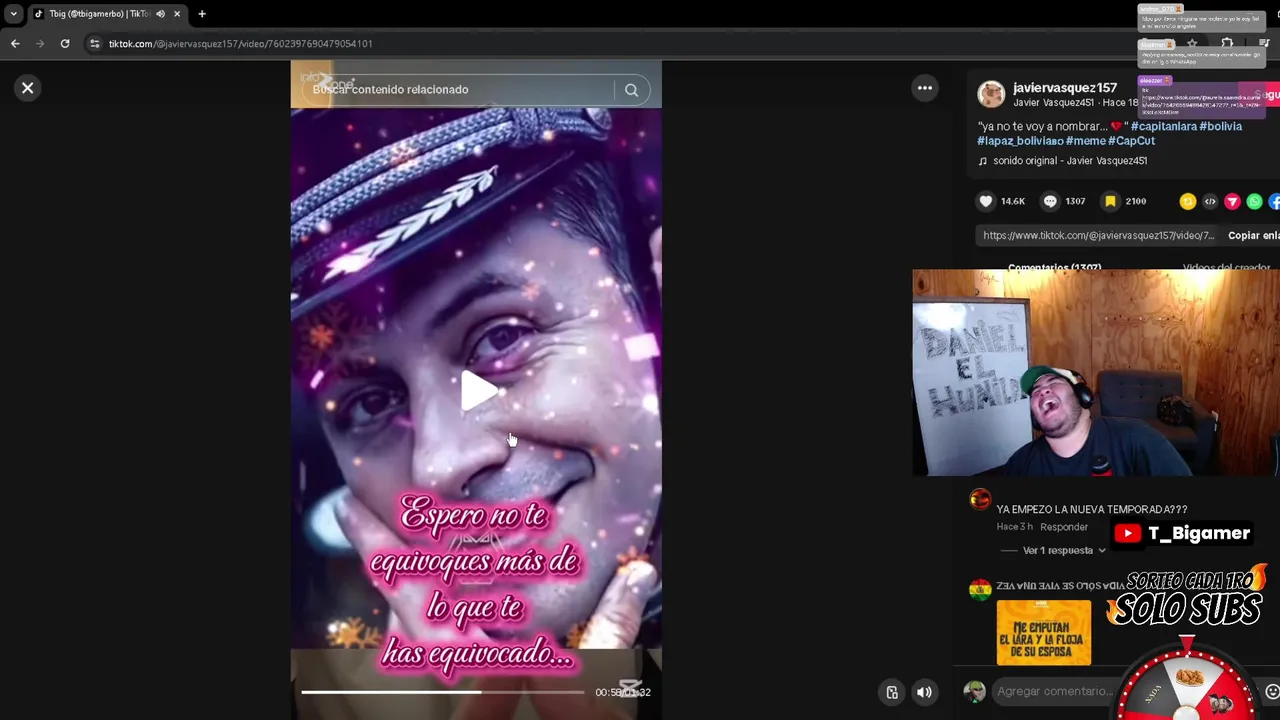Close the TikTok video viewer with the X
Image resolution: width=1280 pixels, height=720 pixels.
click(x=28, y=88)
